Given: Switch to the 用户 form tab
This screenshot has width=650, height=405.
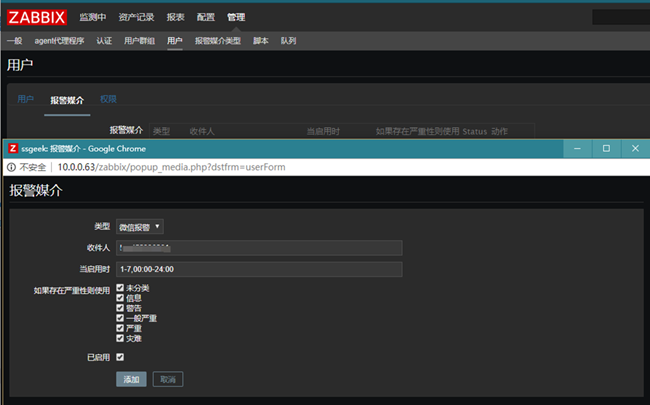Looking at the screenshot, I should [25, 99].
